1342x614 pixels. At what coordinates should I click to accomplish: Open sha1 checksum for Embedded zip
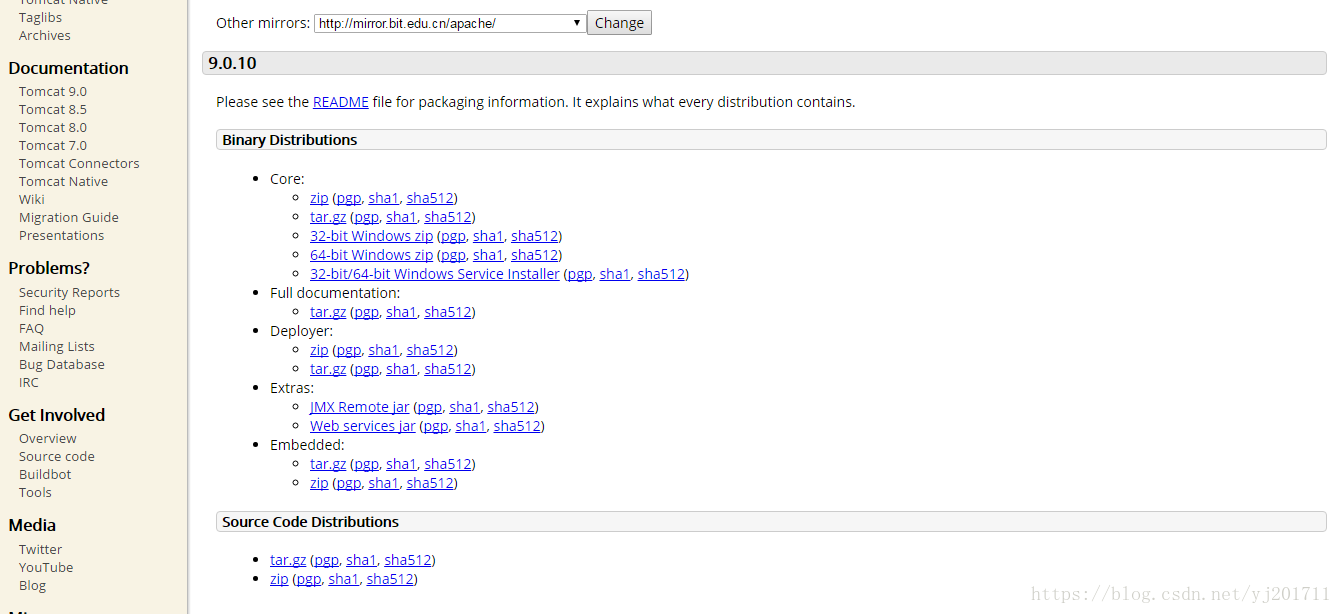[383, 483]
